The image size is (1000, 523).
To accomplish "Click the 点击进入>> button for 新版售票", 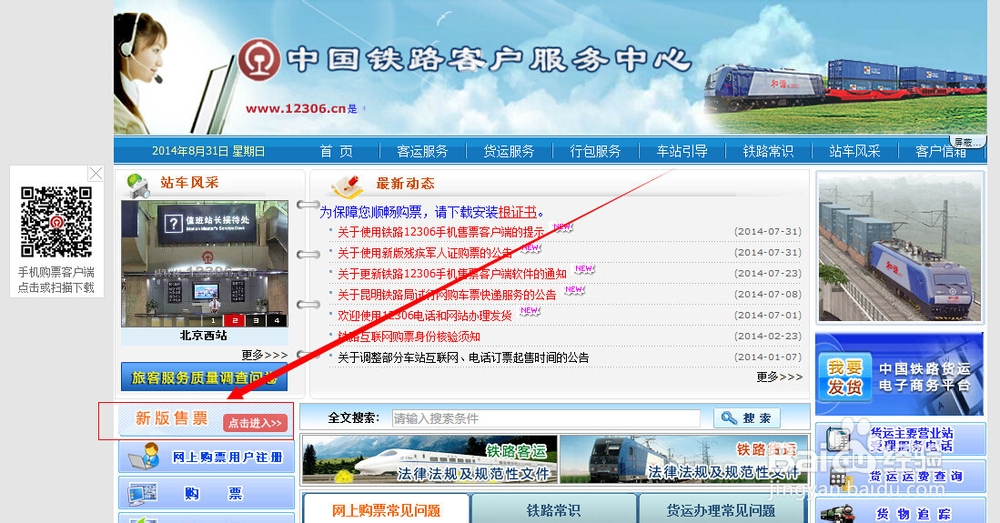I will (255, 423).
